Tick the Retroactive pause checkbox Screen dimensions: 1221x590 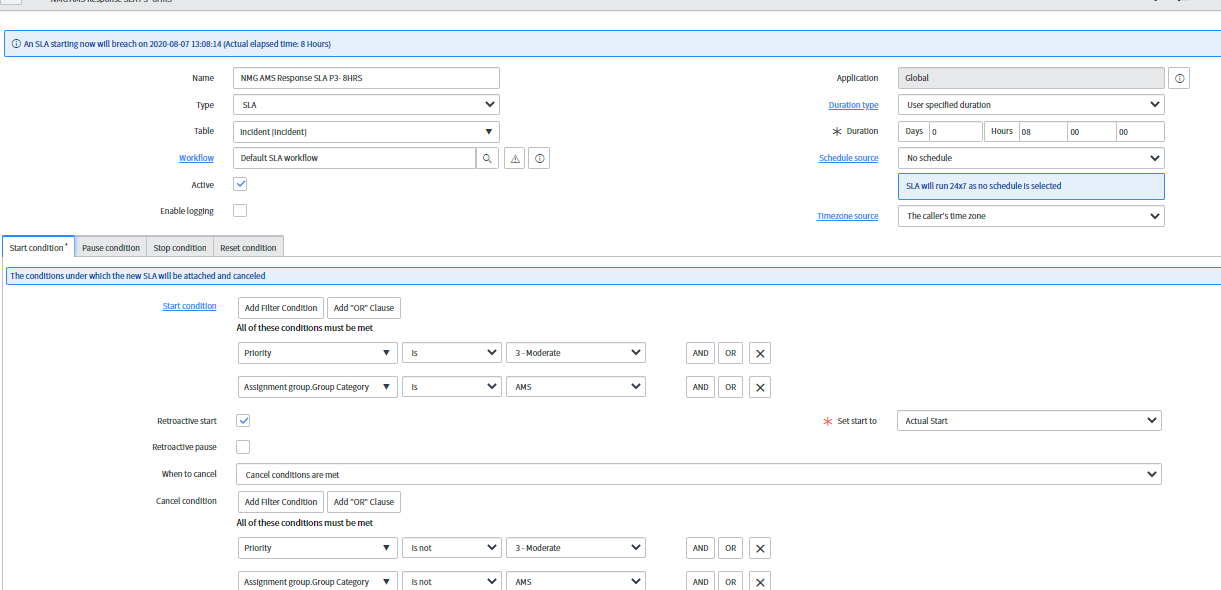[x=243, y=447]
